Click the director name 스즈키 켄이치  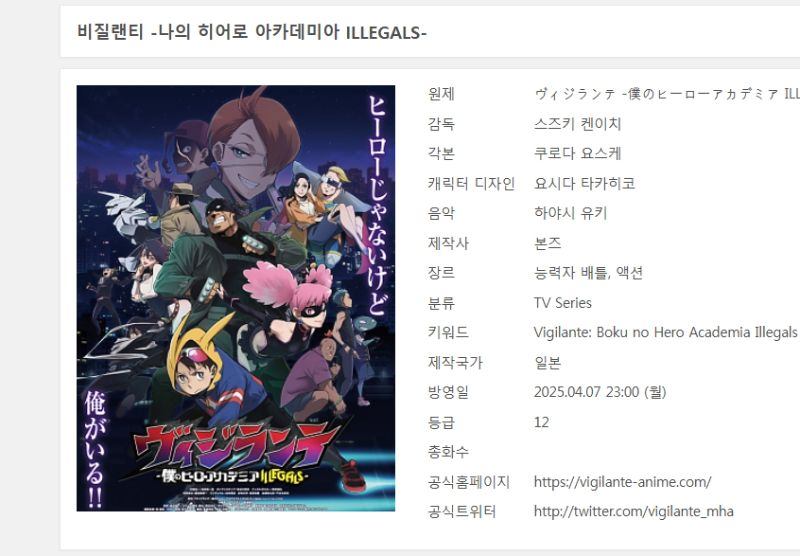click(x=577, y=124)
